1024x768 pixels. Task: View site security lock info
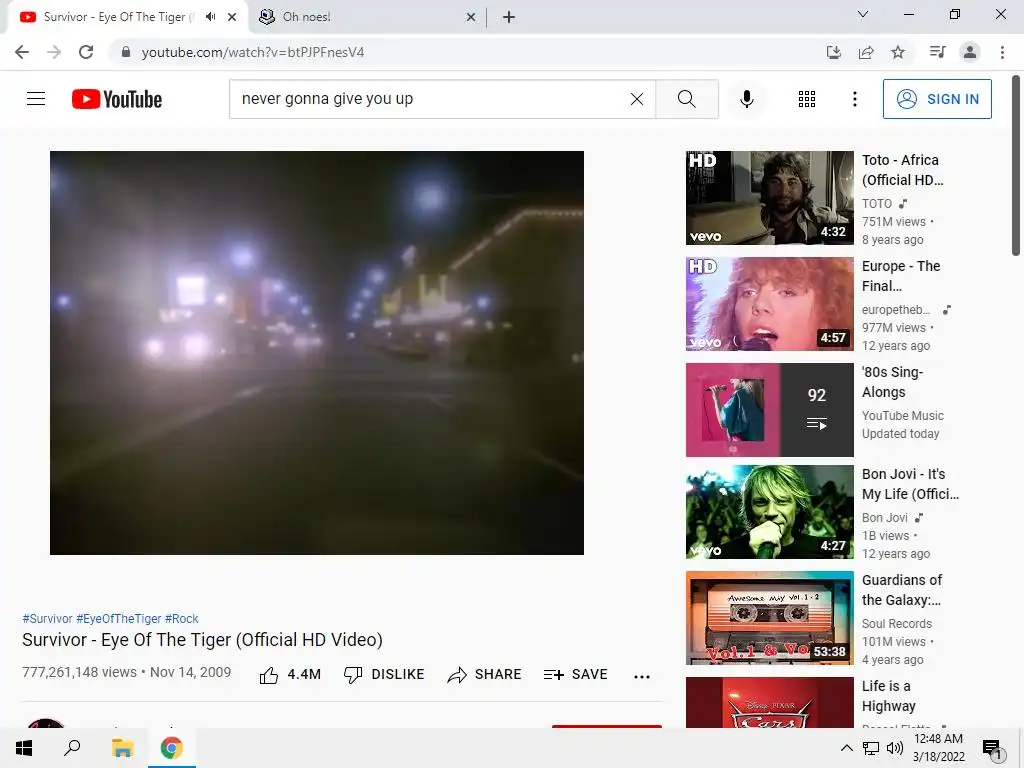pyautogui.click(x=125, y=52)
